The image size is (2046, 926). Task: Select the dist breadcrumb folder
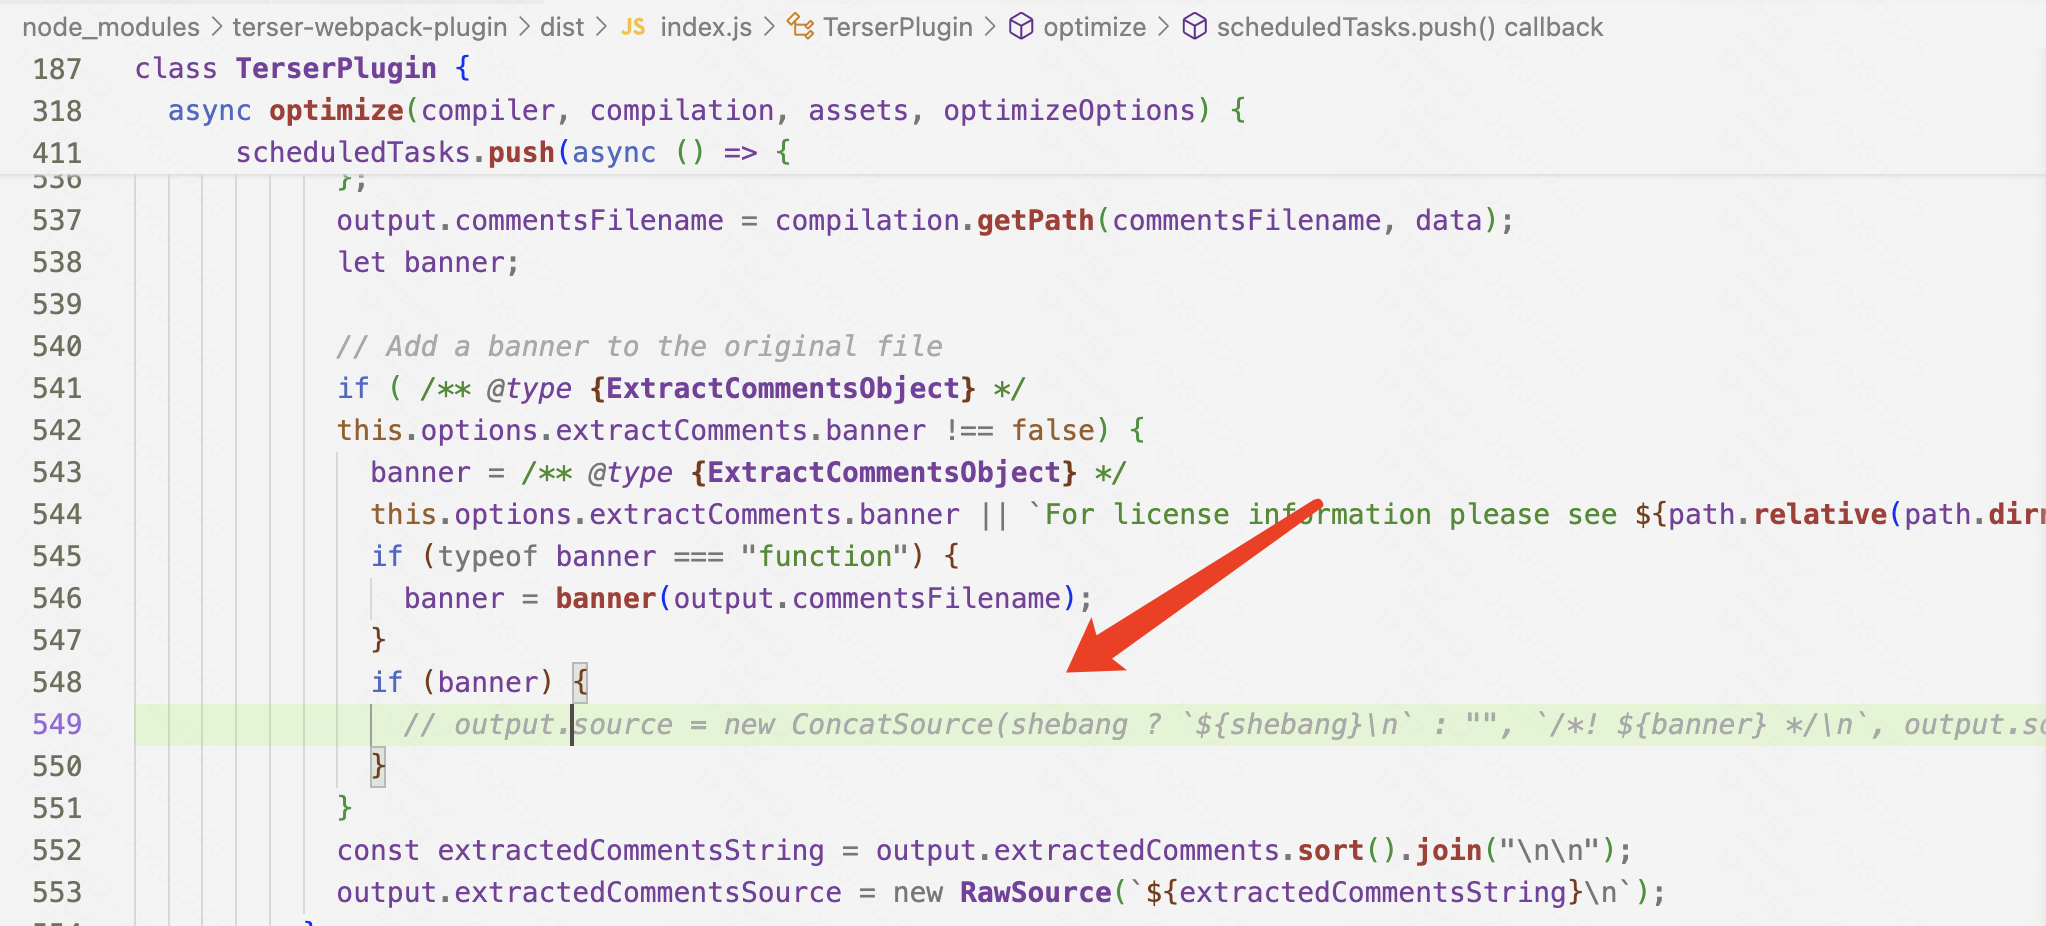tap(562, 27)
